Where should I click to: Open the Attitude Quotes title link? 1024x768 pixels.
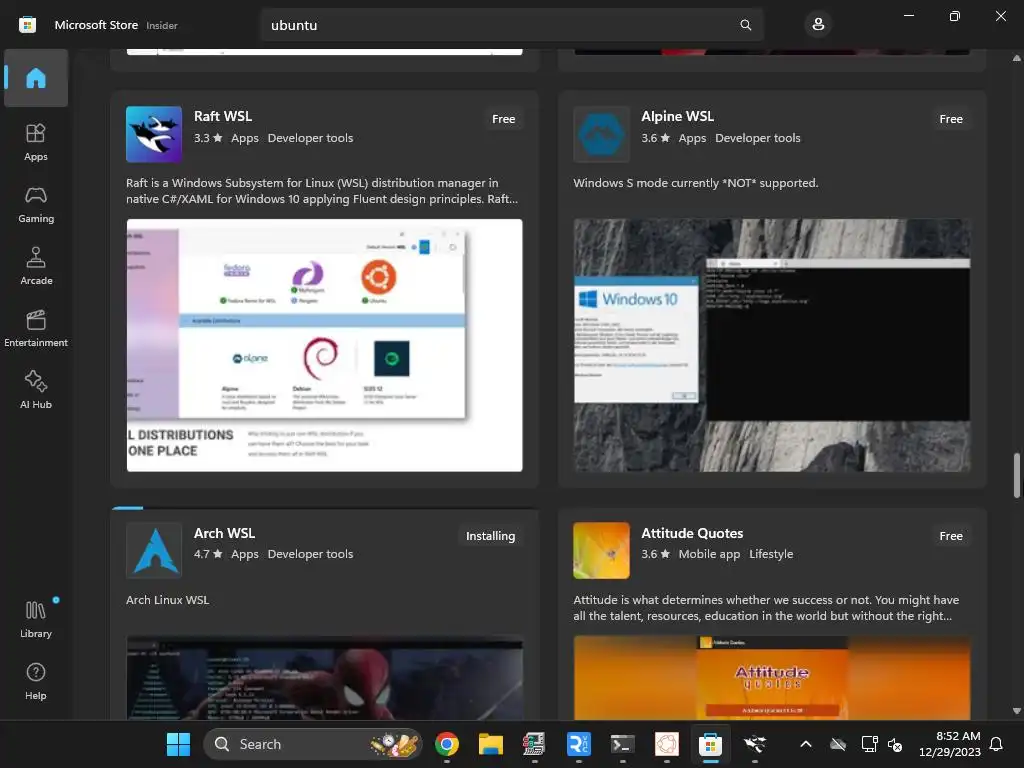[692, 533]
